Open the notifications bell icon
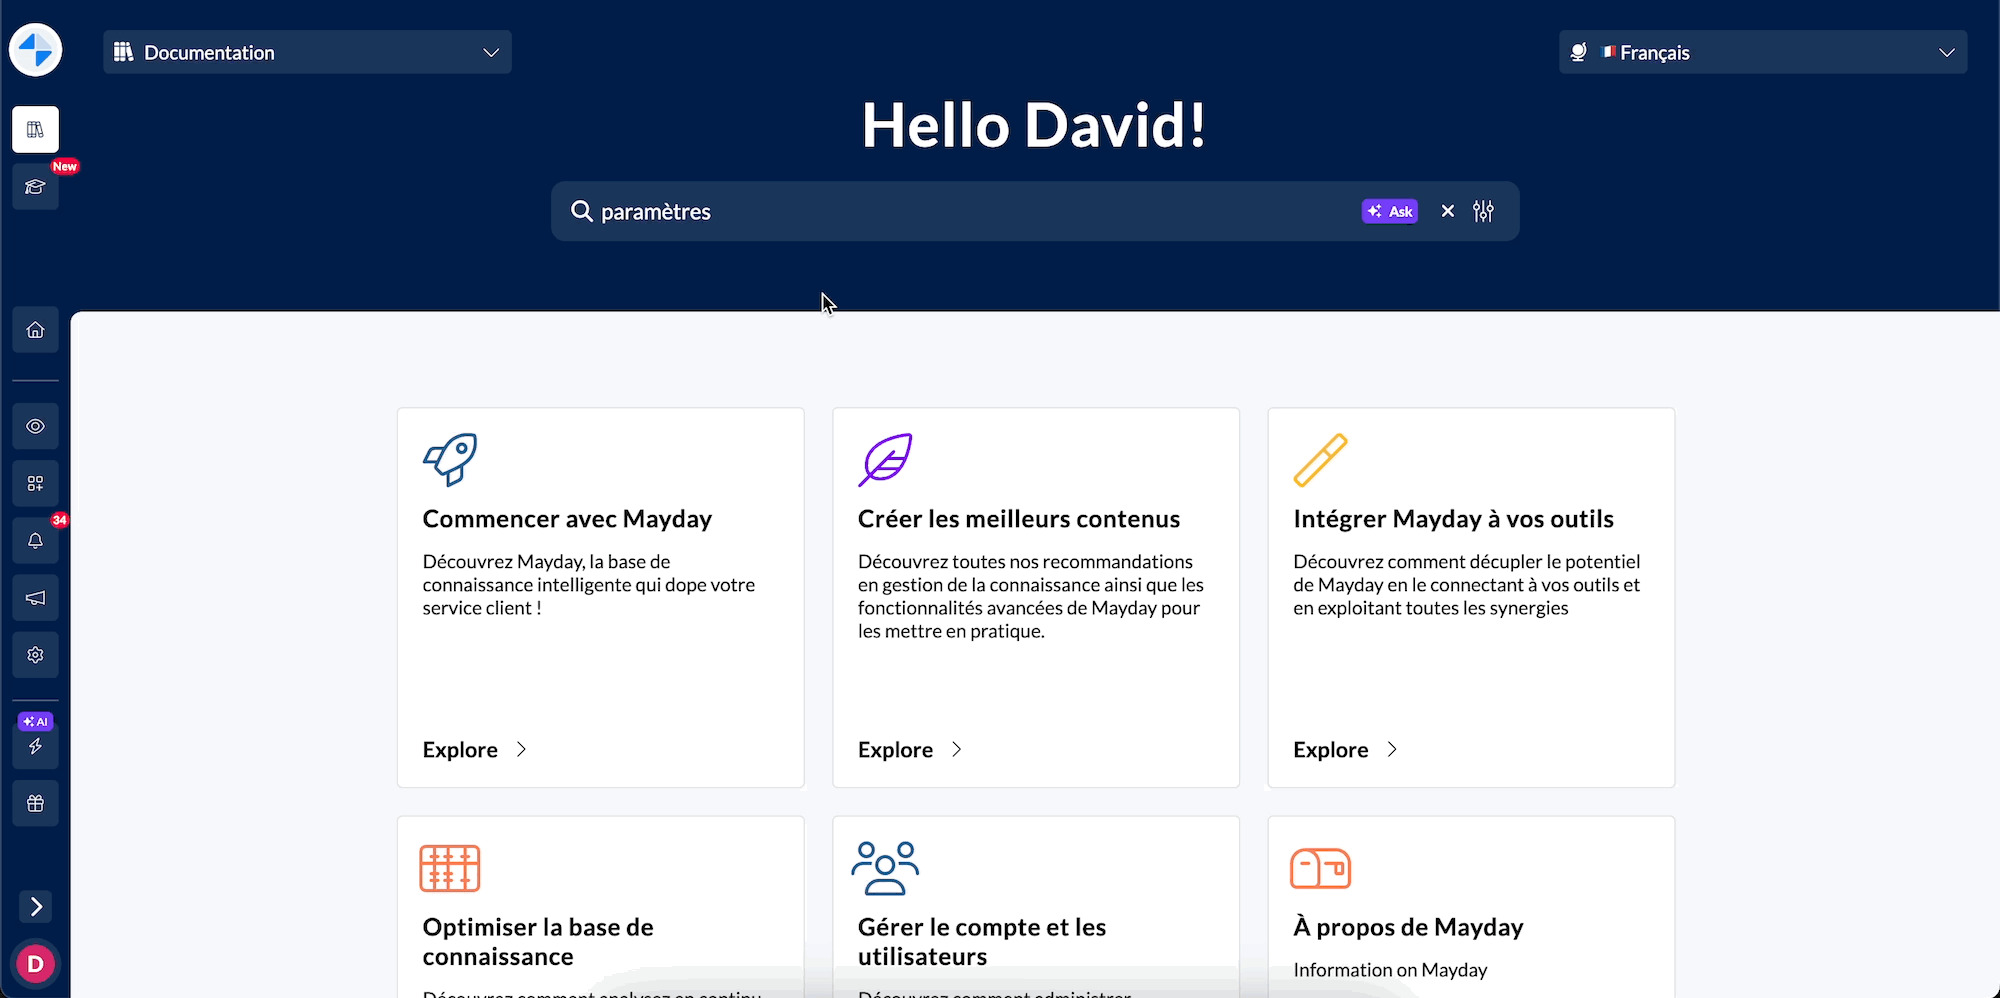Image resolution: width=2000 pixels, height=998 pixels. (x=36, y=541)
